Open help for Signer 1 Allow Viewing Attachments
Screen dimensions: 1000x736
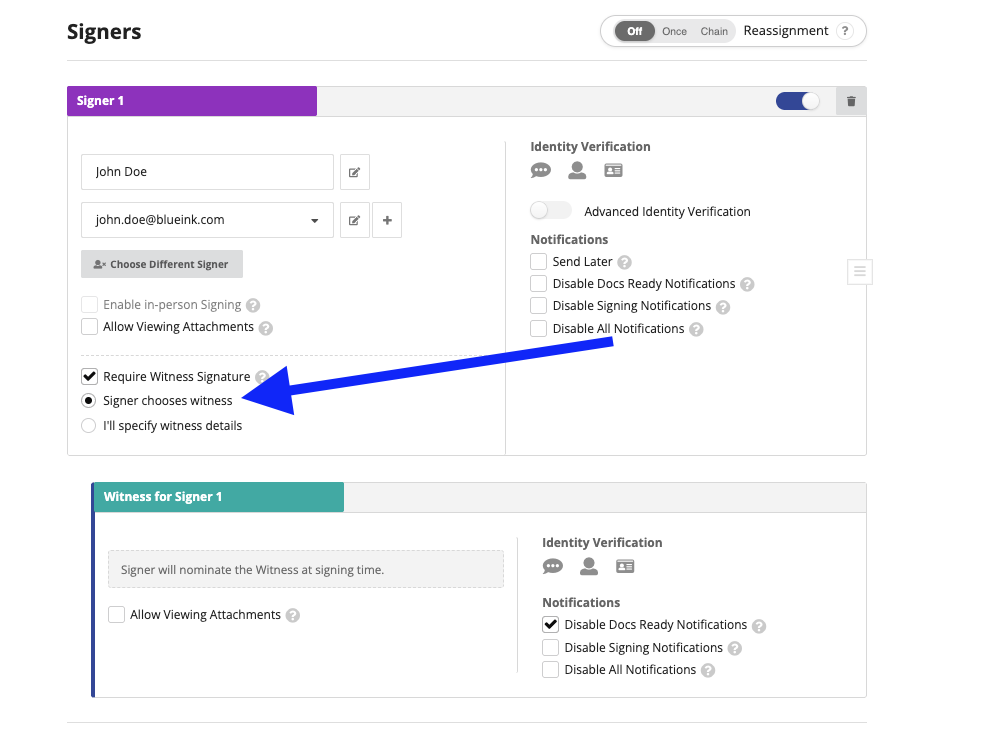(x=266, y=328)
